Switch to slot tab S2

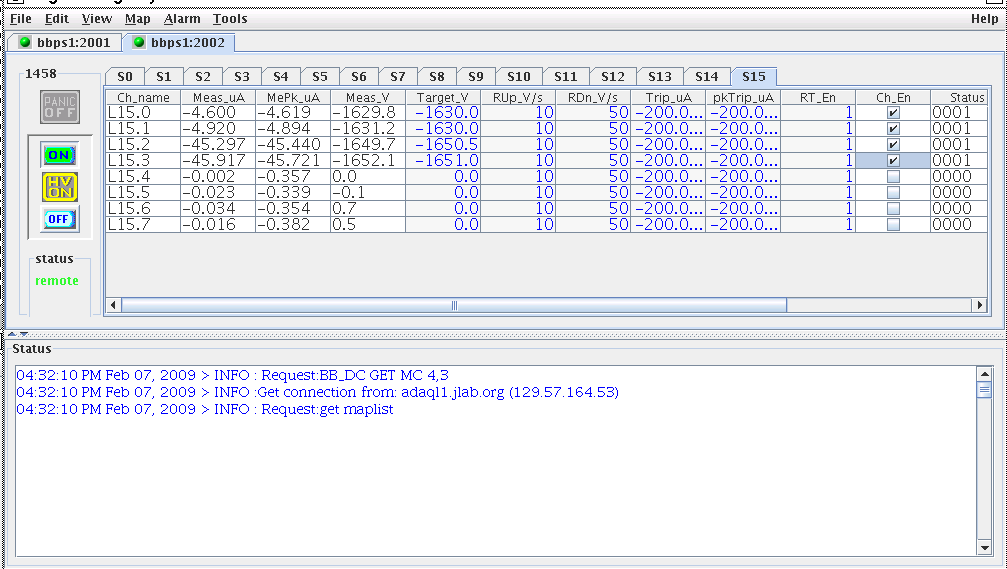point(203,76)
